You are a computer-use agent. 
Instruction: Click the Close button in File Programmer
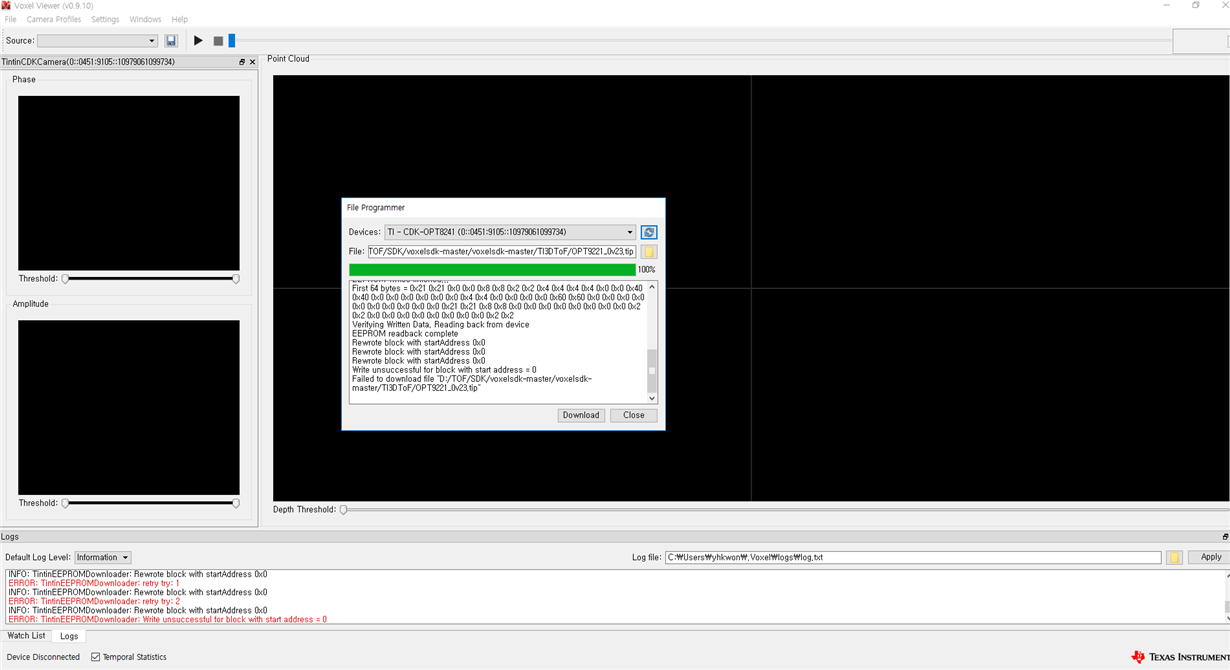[634, 415]
